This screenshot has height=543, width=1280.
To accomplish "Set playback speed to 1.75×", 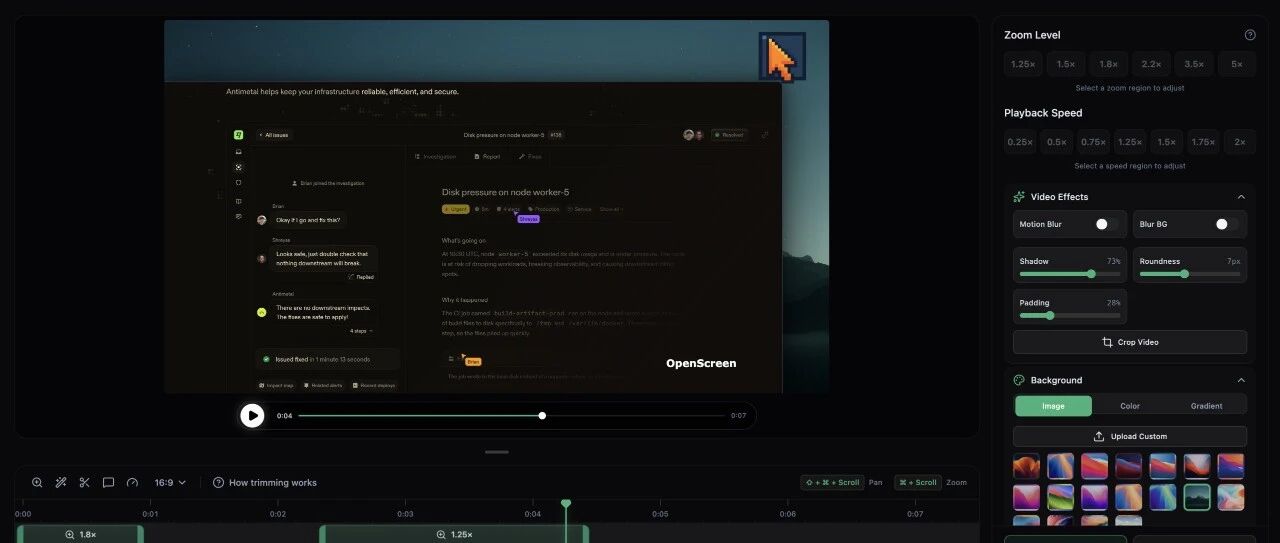I will tap(1203, 142).
